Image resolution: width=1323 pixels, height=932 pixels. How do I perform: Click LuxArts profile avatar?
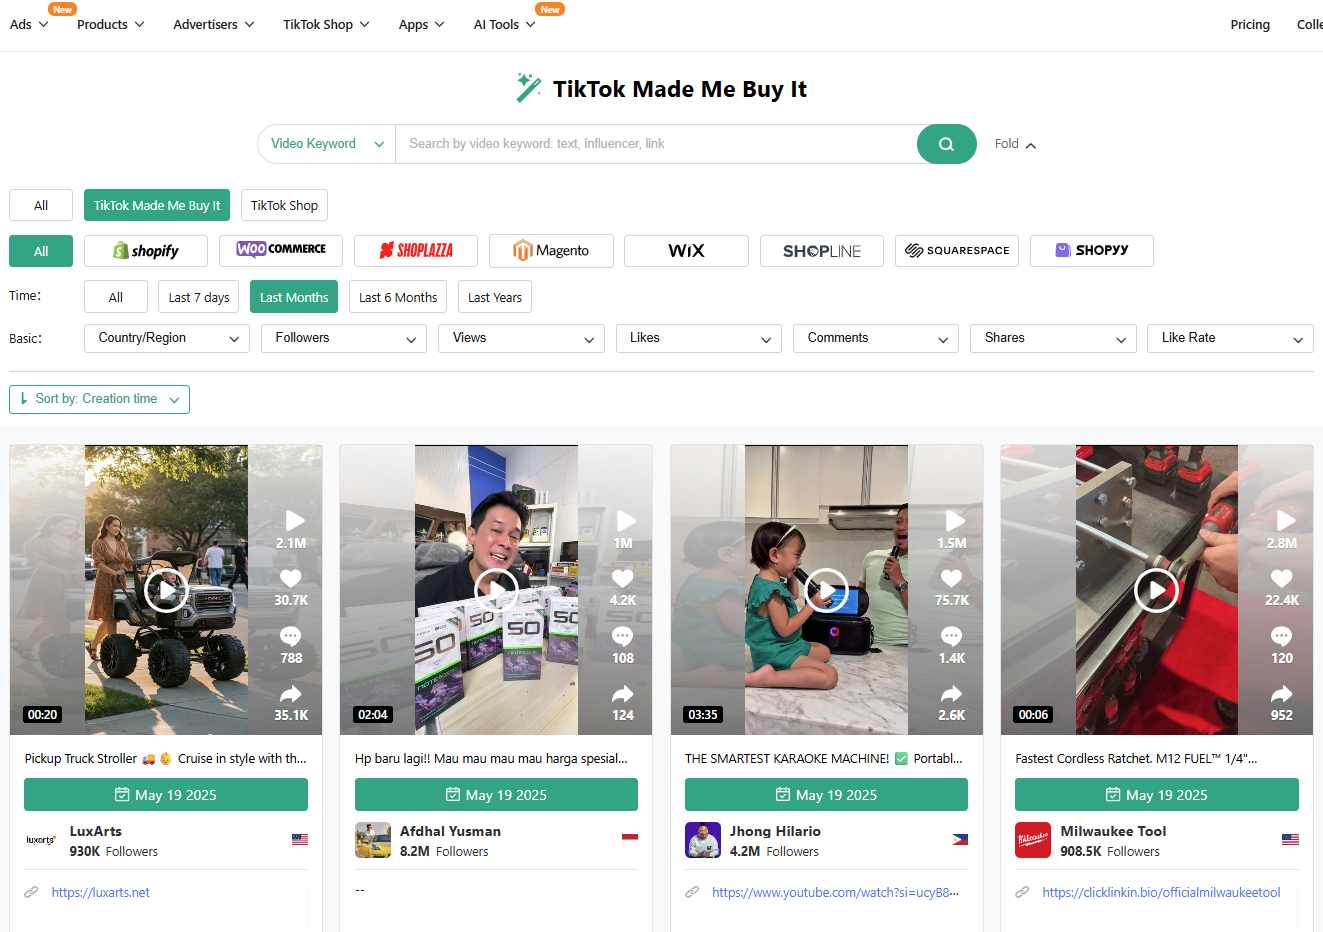tap(42, 840)
